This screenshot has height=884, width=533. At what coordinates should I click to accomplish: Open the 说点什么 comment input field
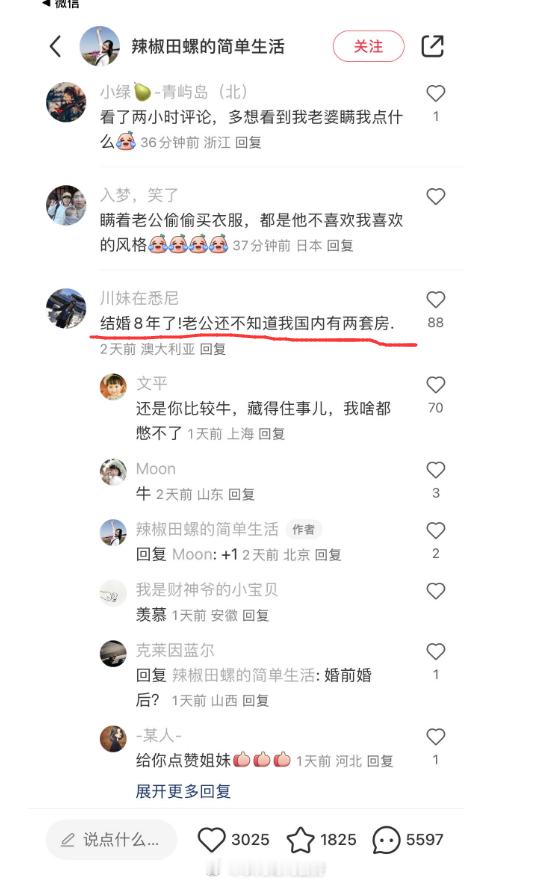point(112,840)
